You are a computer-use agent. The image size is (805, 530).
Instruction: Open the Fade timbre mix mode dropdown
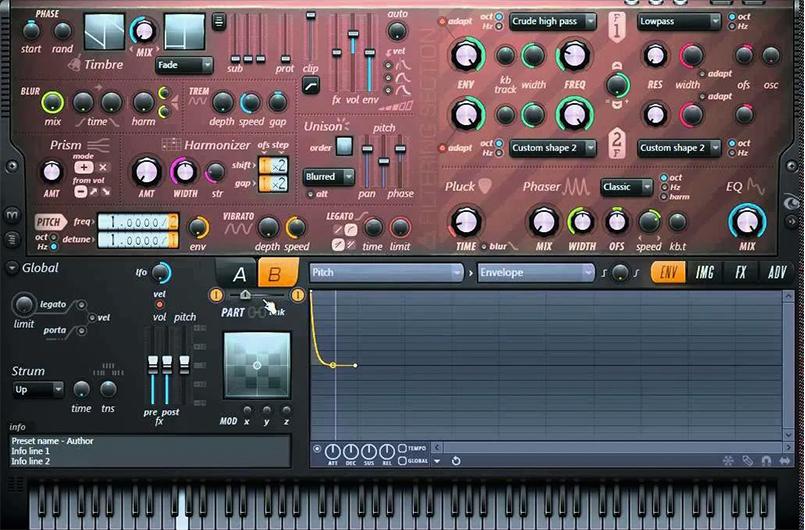[184, 65]
